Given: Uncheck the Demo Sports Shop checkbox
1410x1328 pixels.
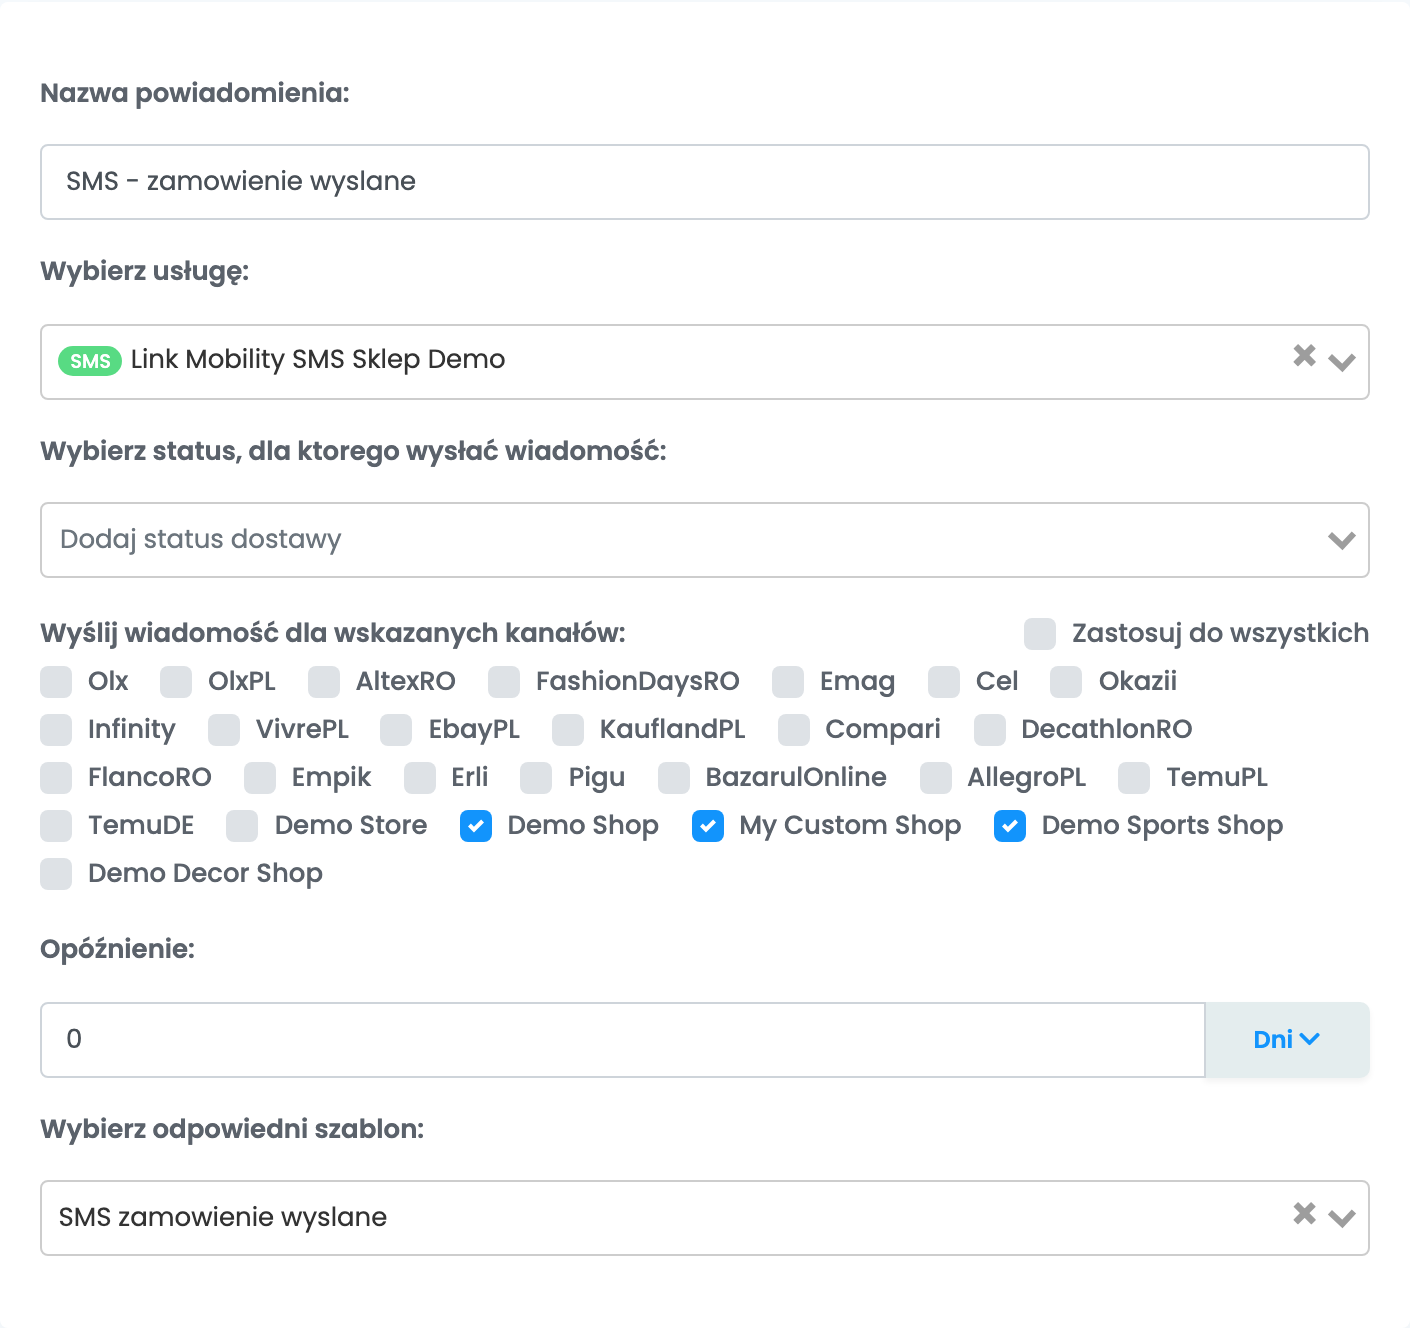Looking at the screenshot, I should [x=1010, y=826].
